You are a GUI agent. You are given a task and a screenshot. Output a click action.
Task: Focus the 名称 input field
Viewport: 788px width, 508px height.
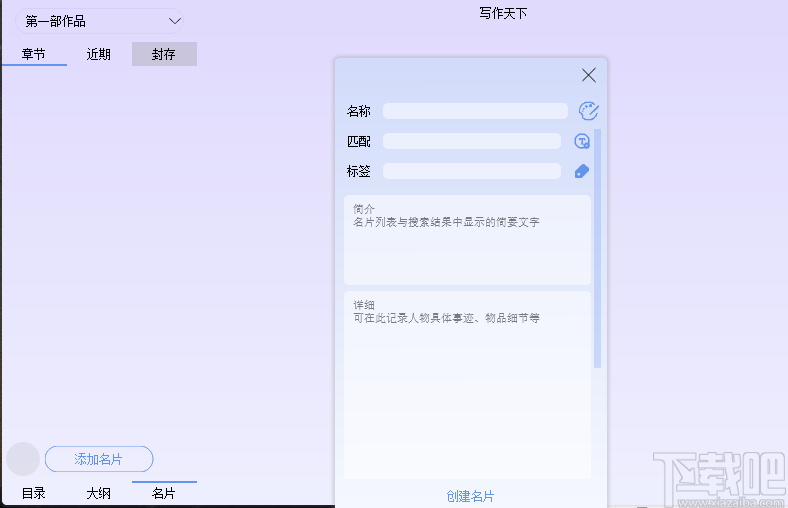coord(475,111)
